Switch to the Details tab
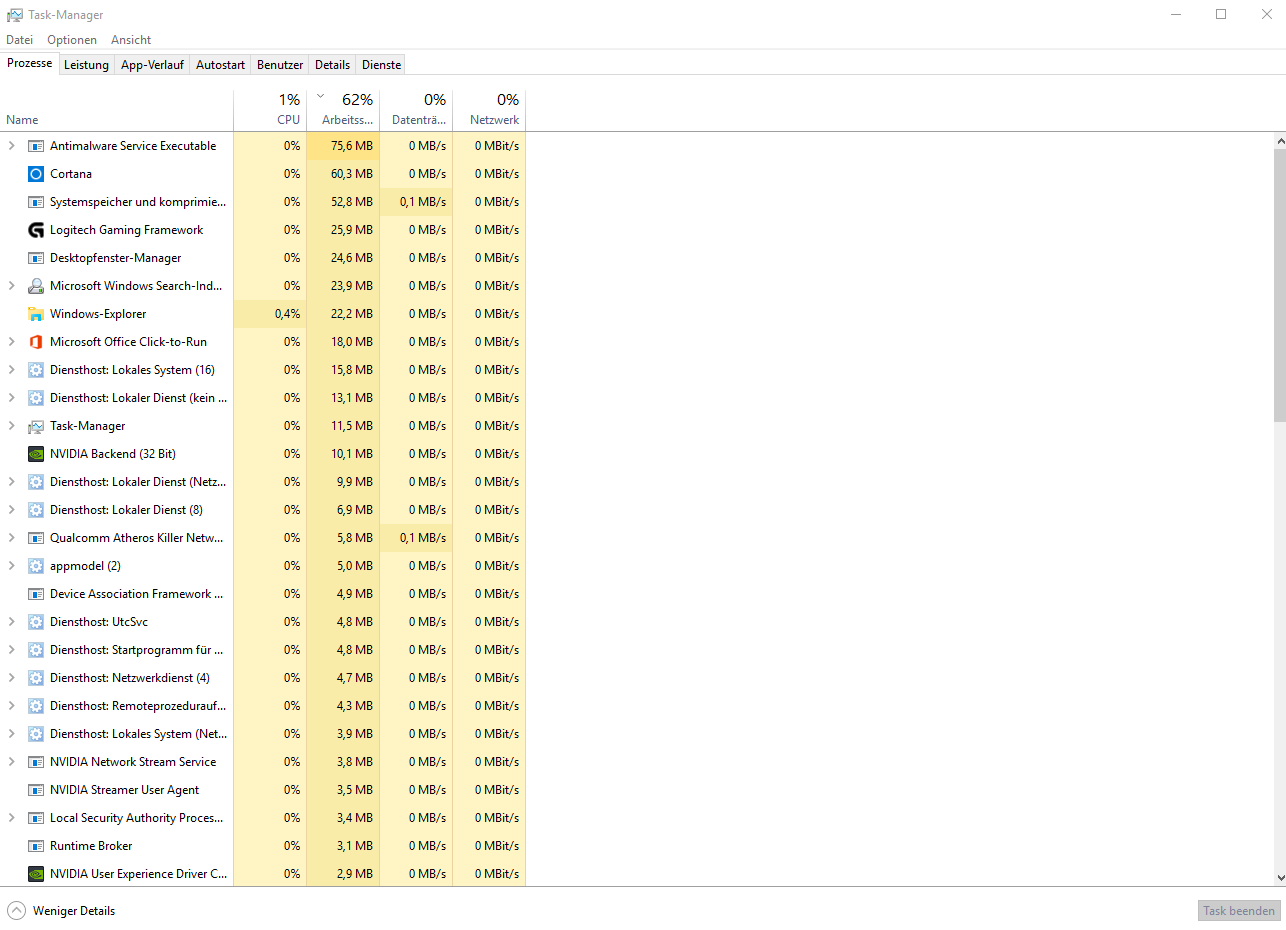 pyautogui.click(x=332, y=65)
